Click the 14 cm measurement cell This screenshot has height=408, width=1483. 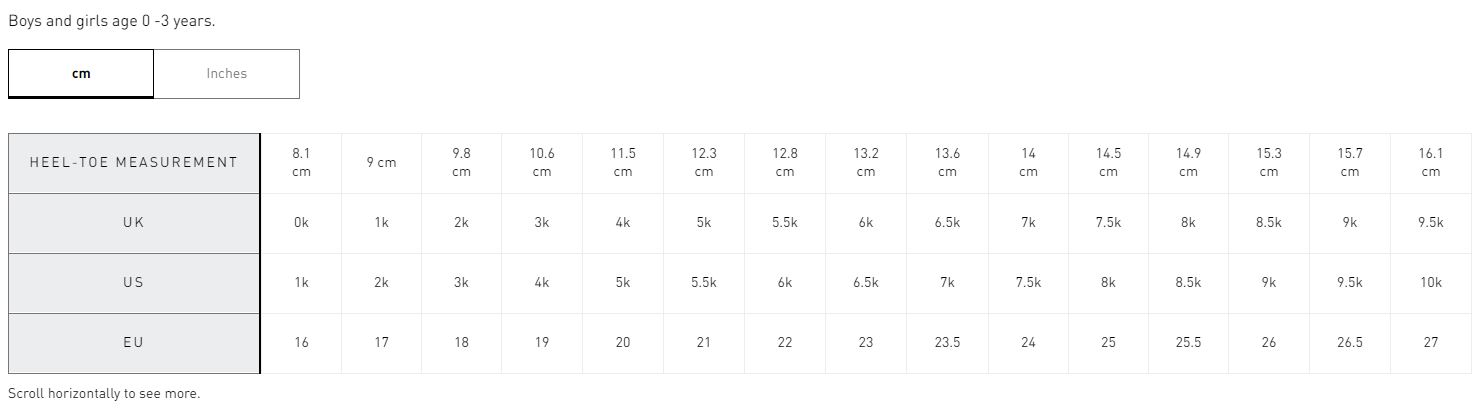pos(1028,163)
